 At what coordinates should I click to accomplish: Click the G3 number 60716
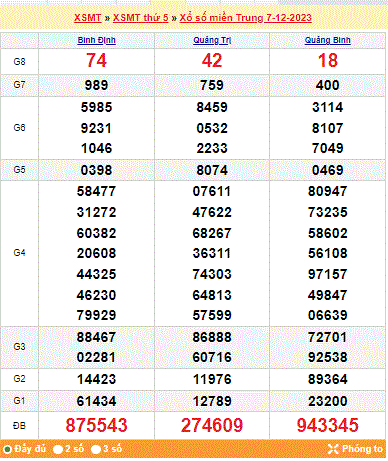(x=212, y=357)
